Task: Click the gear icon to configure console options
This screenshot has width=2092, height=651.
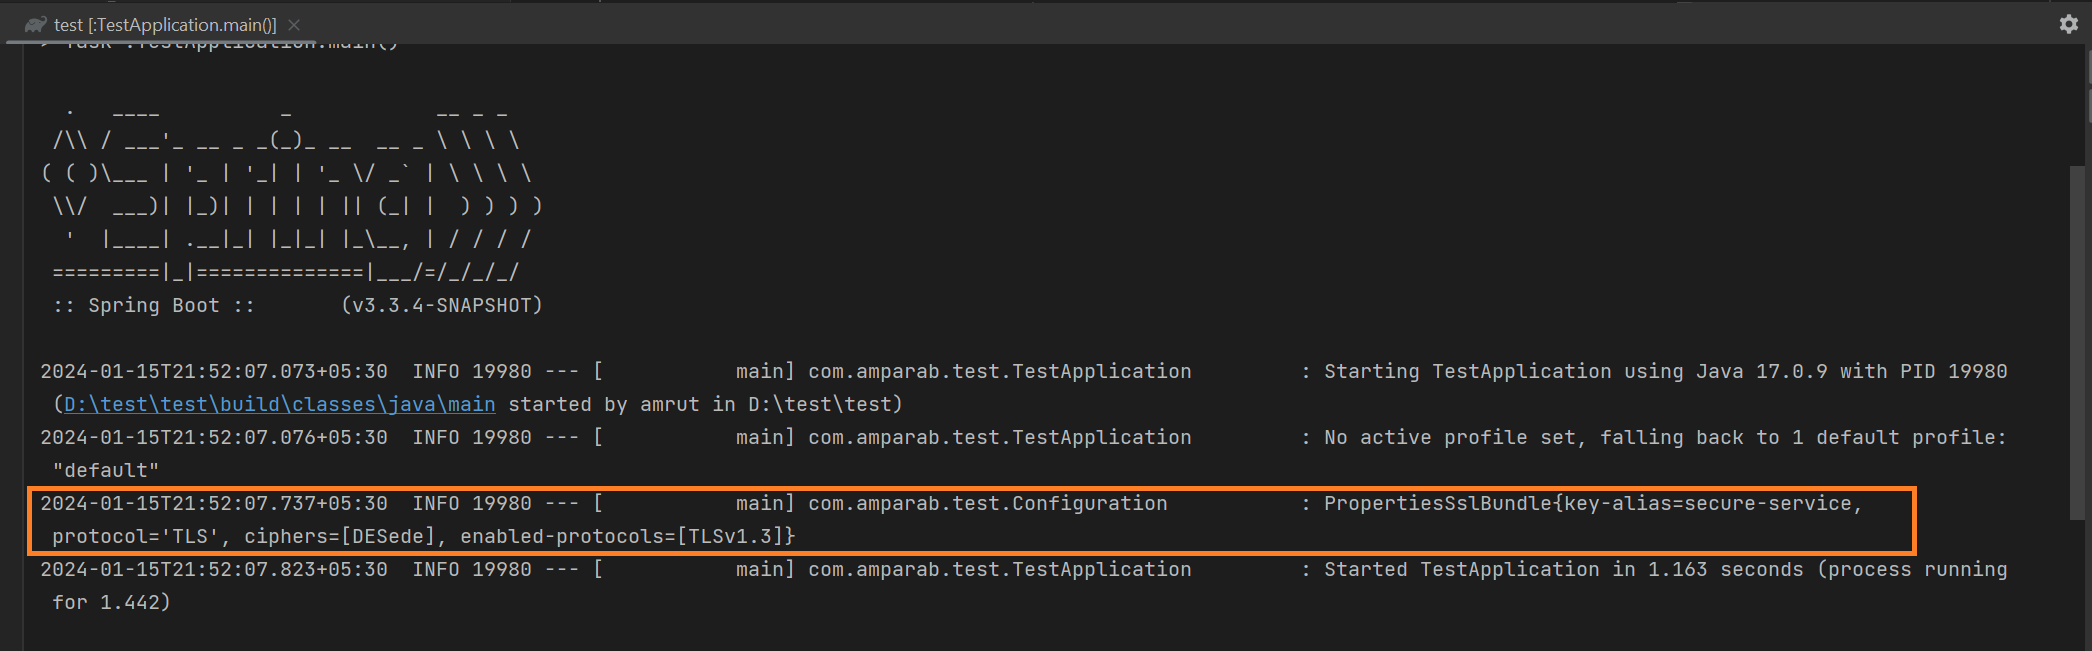Action: coord(2068,23)
